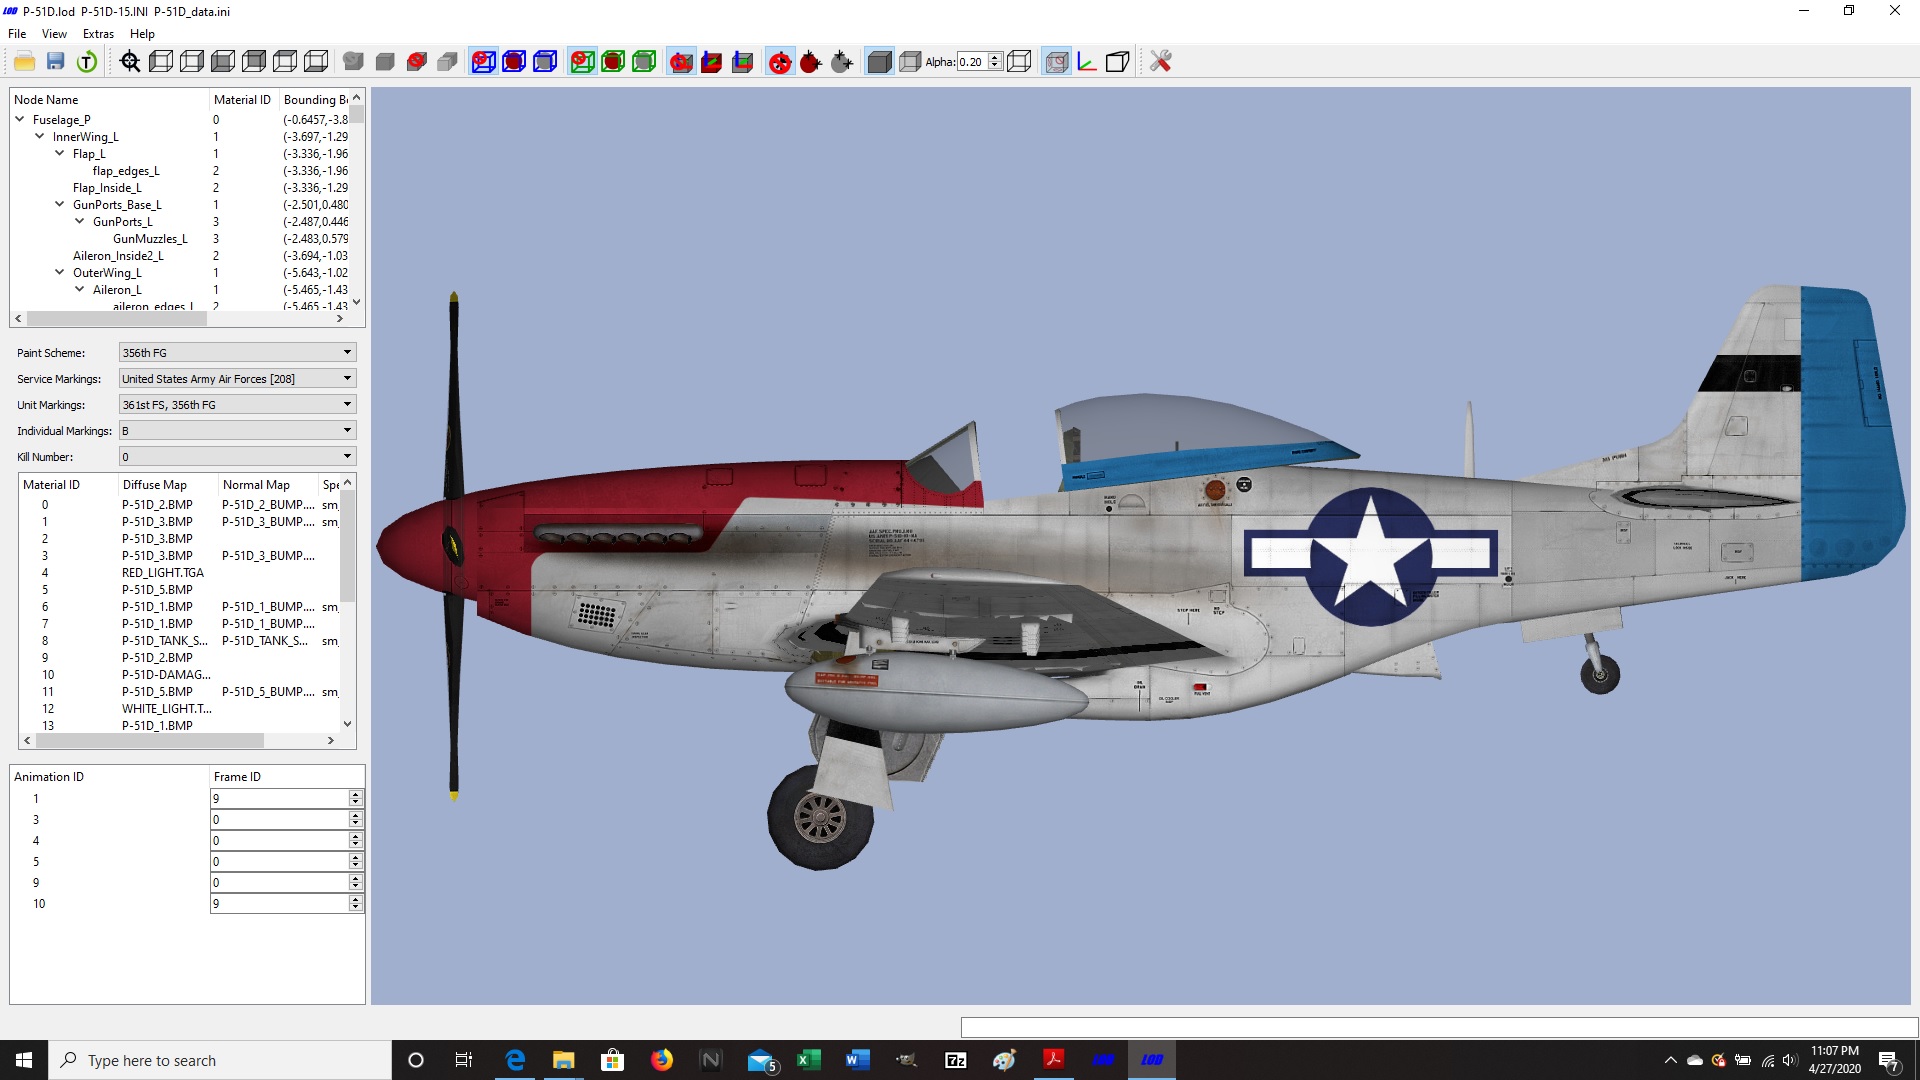Open the Extras menu
This screenshot has width=1920, height=1080.
[98, 34]
